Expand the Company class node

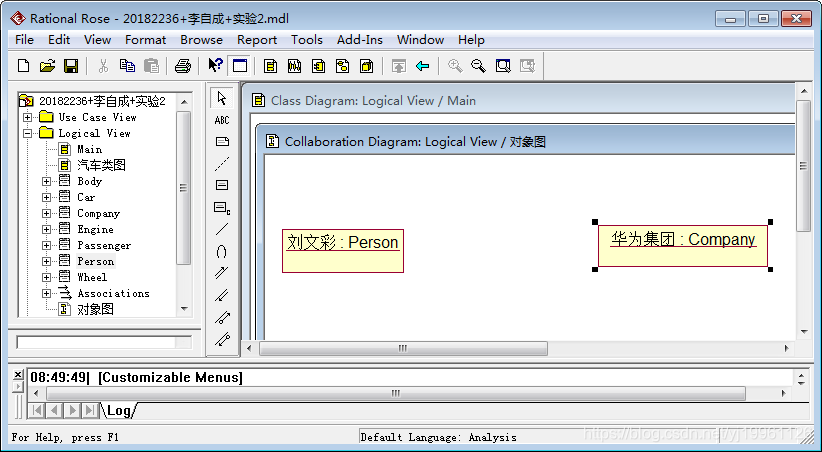coord(47,213)
